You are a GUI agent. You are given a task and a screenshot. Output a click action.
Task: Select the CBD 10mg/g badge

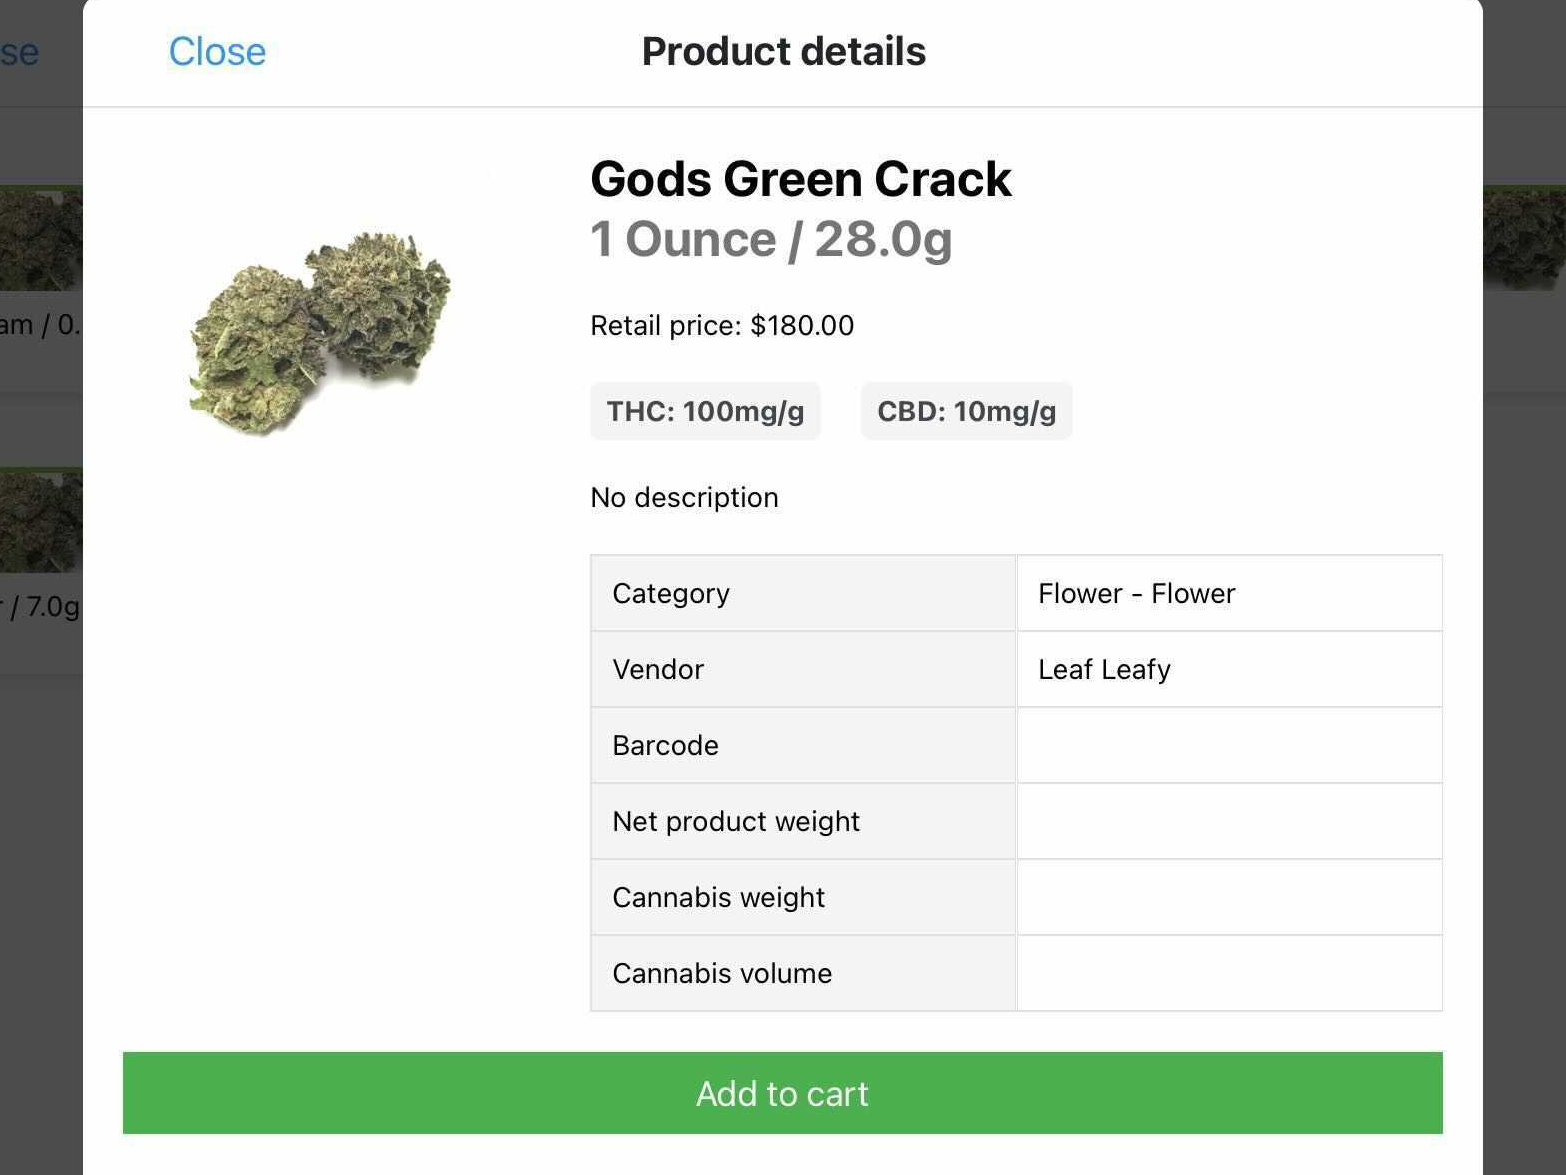pyautogui.click(x=966, y=412)
